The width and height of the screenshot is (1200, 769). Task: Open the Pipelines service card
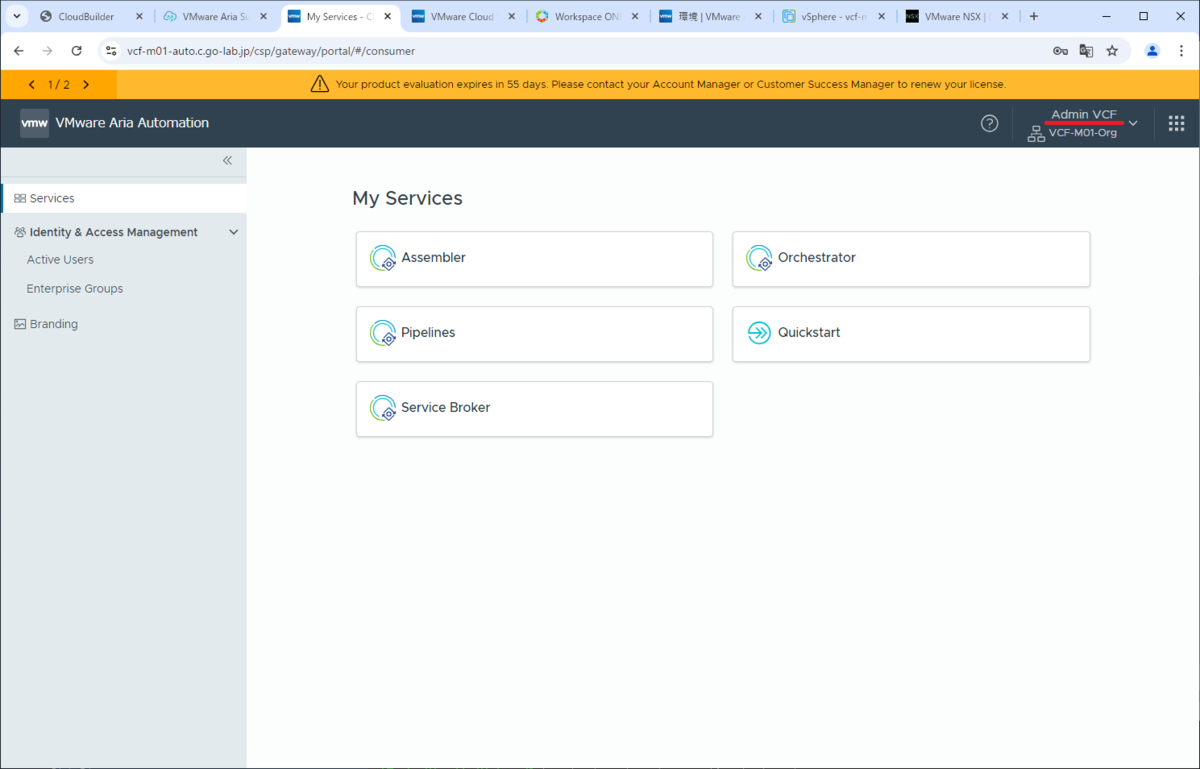[534, 334]
